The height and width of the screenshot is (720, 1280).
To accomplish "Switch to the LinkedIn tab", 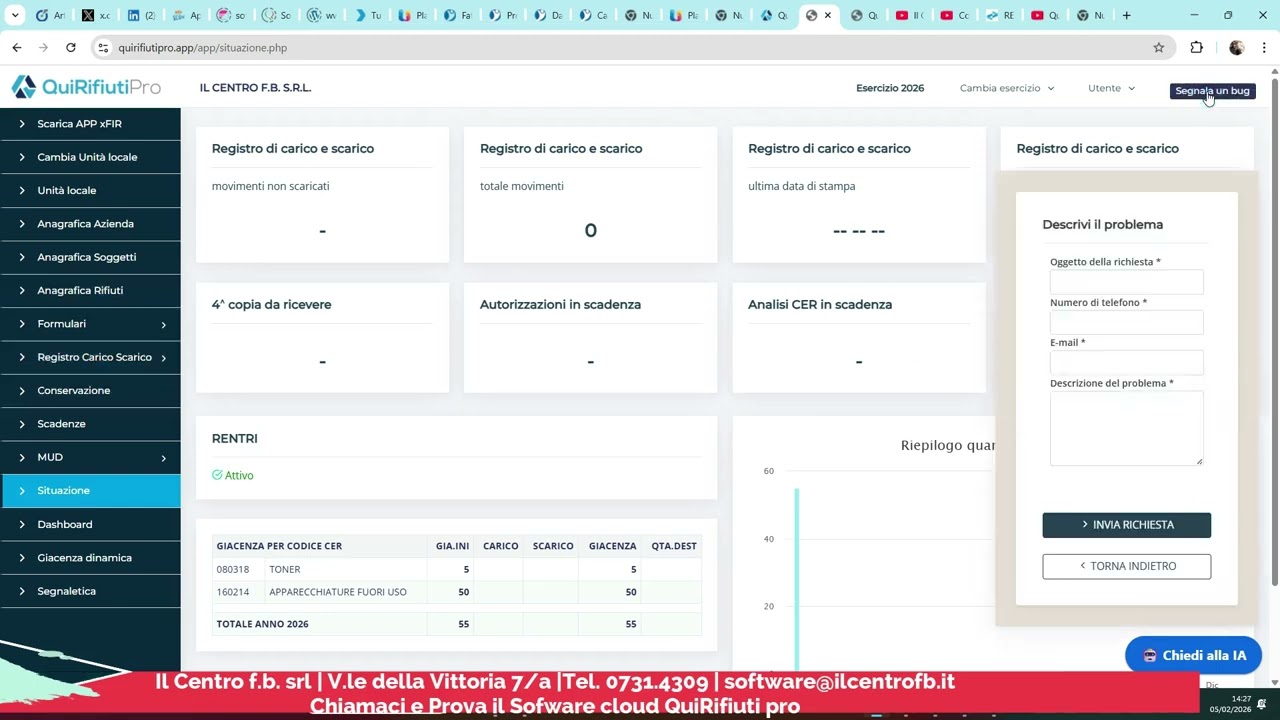I will click(142, 15).
